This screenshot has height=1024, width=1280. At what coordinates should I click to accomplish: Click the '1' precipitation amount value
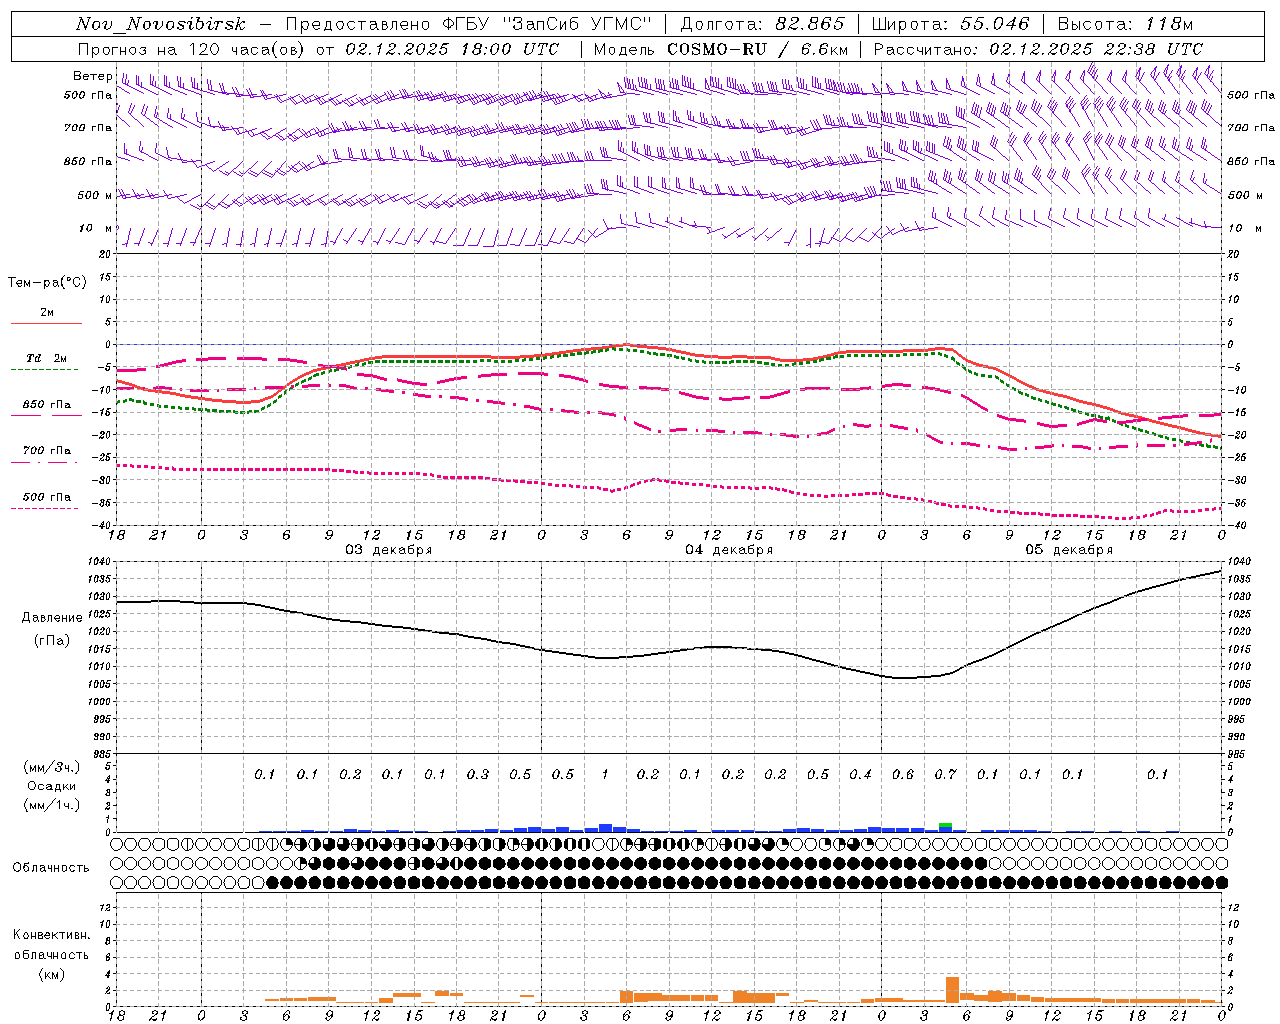605,774
